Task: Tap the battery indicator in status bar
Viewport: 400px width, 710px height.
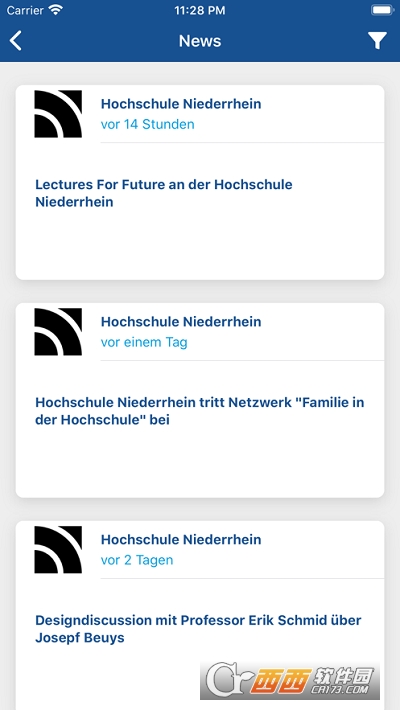Action: click(382, 10)
